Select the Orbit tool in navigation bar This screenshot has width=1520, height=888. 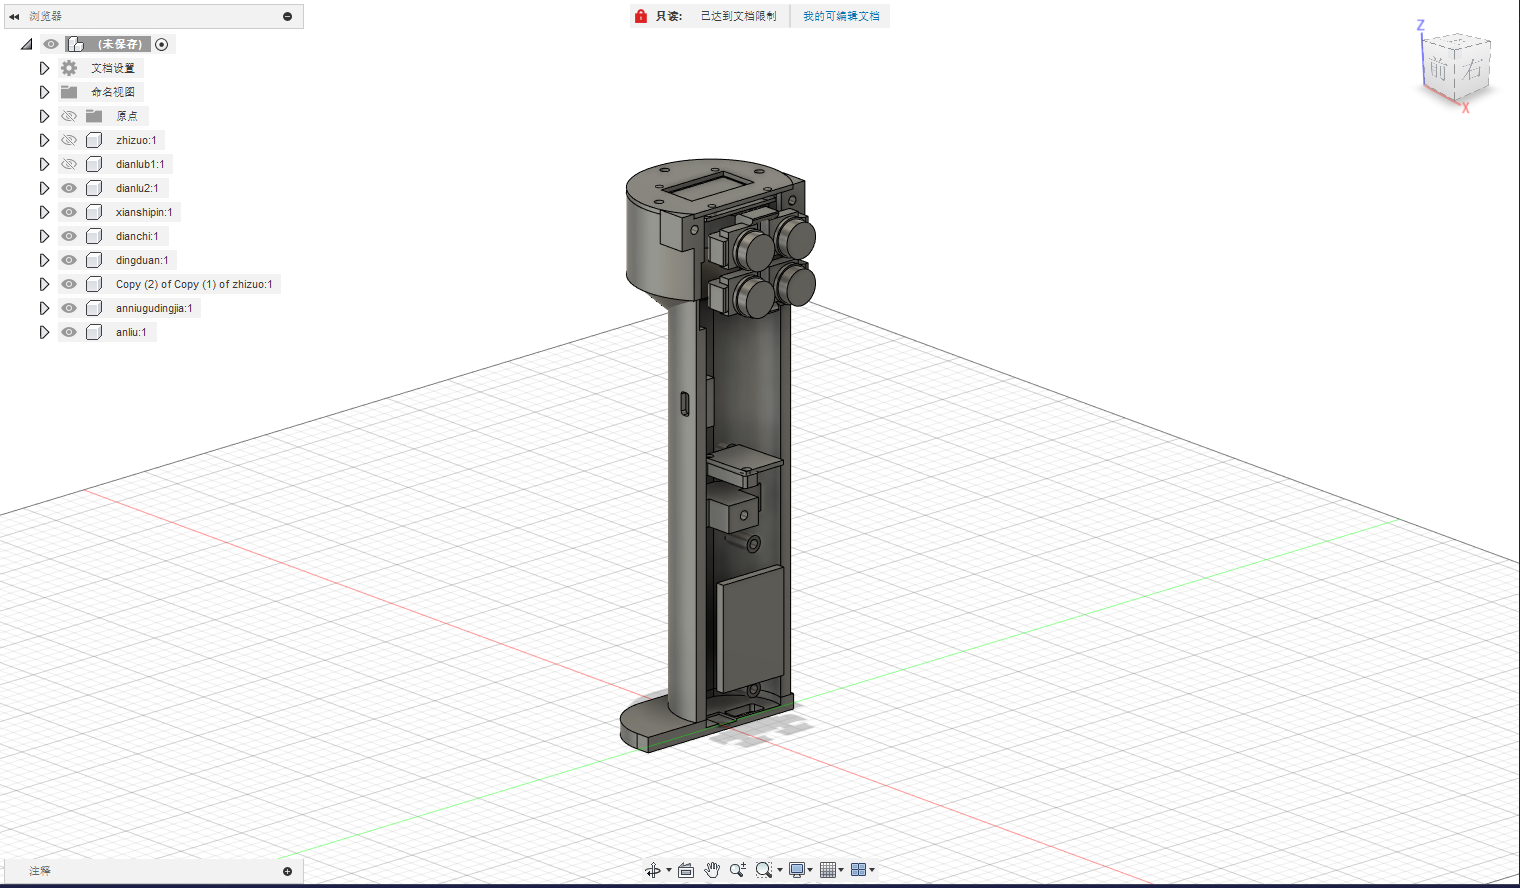tap(653, 870)
